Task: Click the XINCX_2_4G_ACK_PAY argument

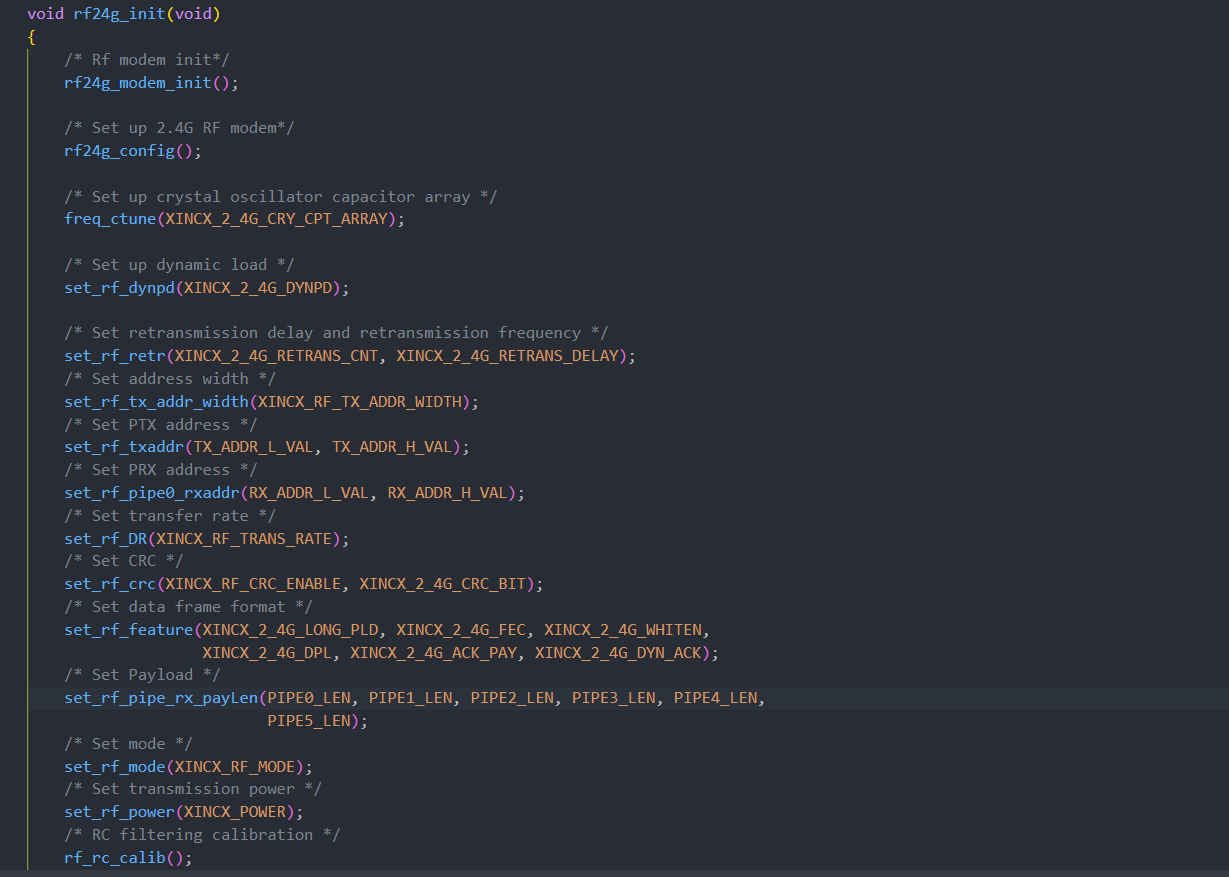Action: pos(433,653)
